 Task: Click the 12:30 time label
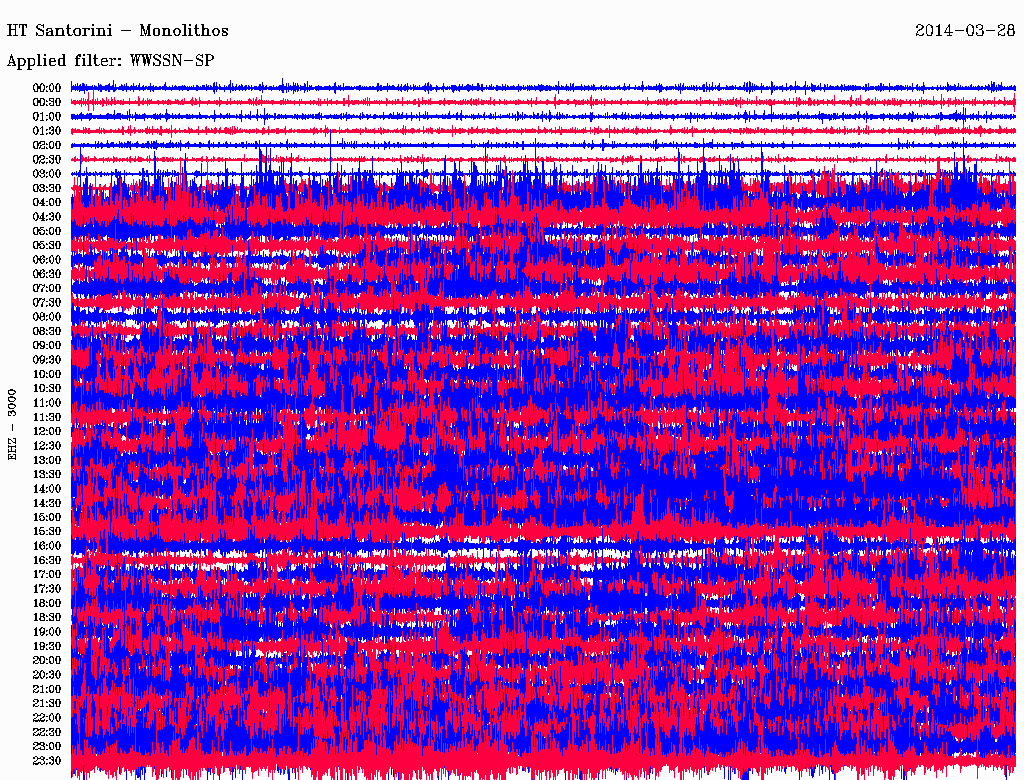(47, 446)
